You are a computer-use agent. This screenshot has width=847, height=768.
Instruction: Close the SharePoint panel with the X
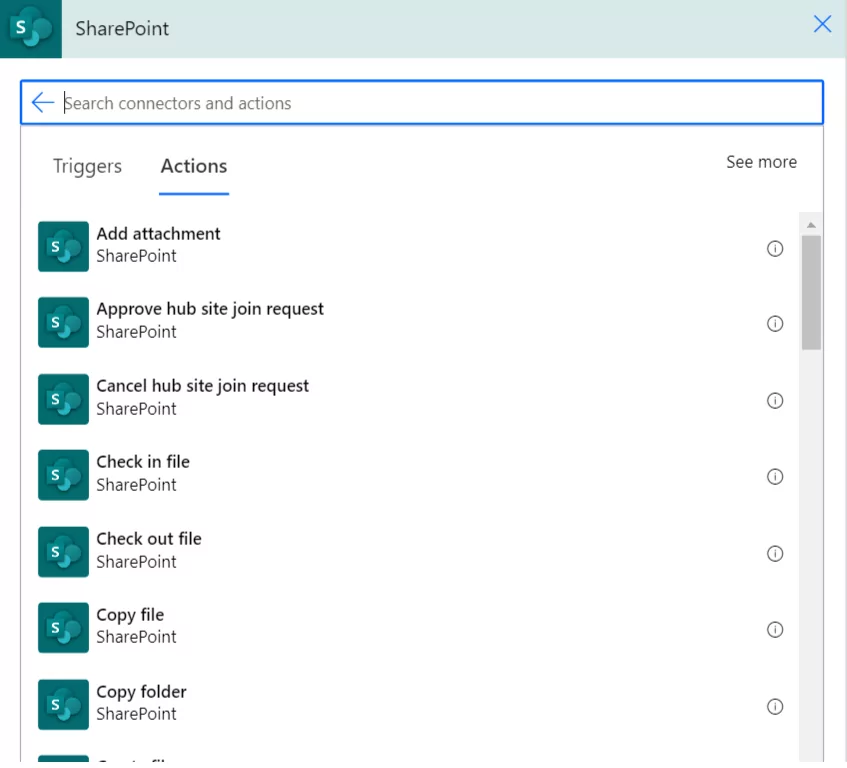(822, 24)
